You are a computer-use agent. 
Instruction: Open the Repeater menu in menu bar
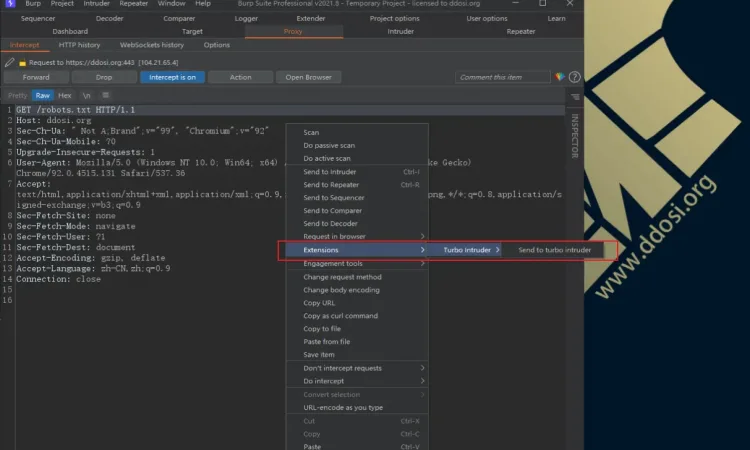click(133, 3)
